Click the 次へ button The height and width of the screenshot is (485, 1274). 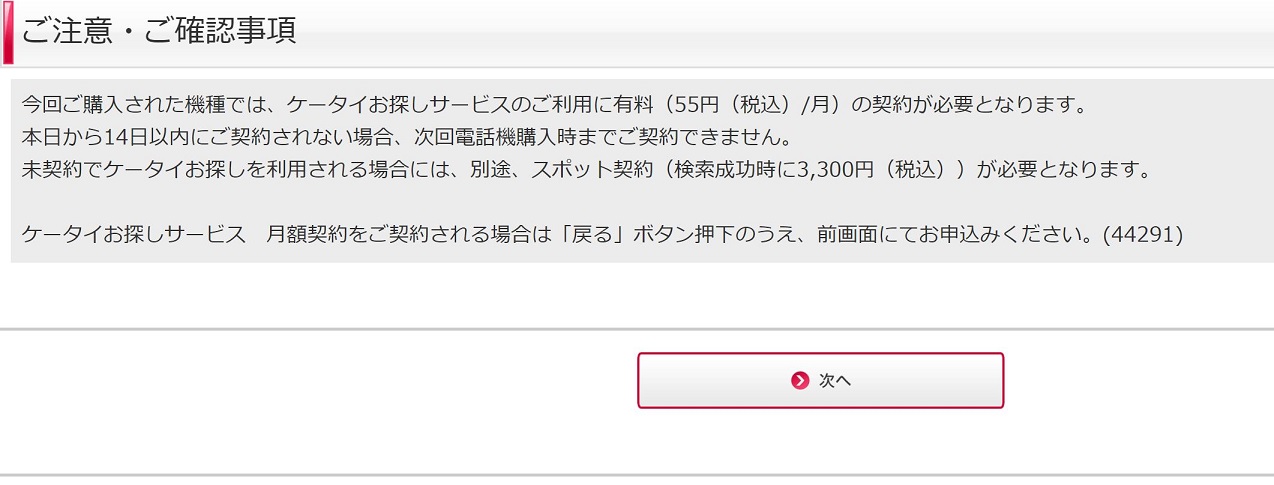[820, 380]
